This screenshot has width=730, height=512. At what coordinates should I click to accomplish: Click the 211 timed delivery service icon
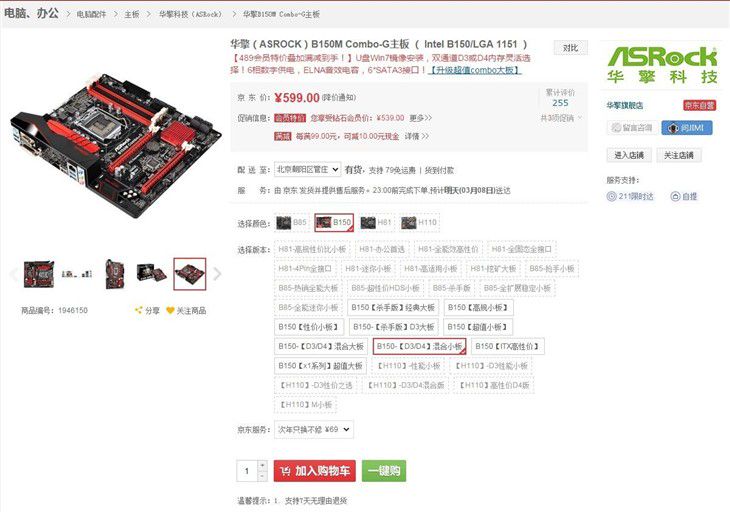tap(611, 196)
